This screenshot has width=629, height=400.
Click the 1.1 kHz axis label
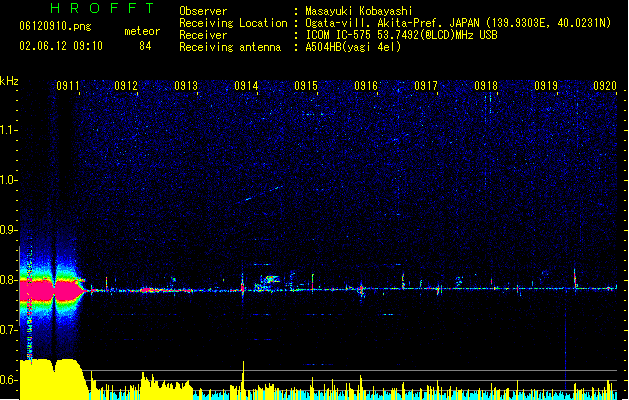(8, 130)
